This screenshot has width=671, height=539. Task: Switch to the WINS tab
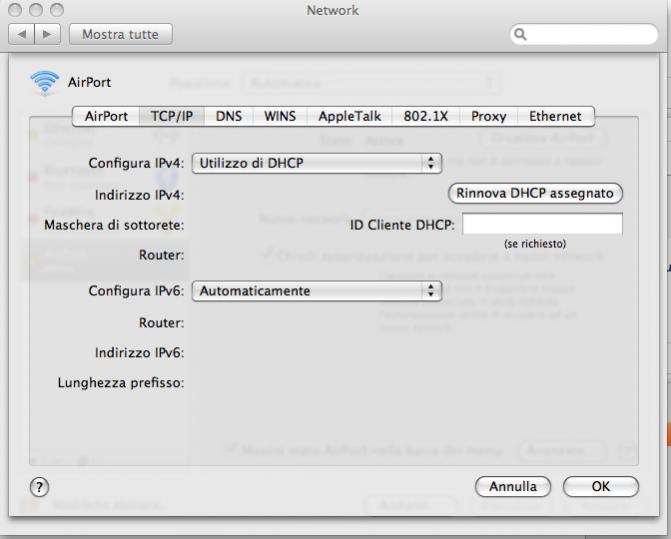[280, 116]
